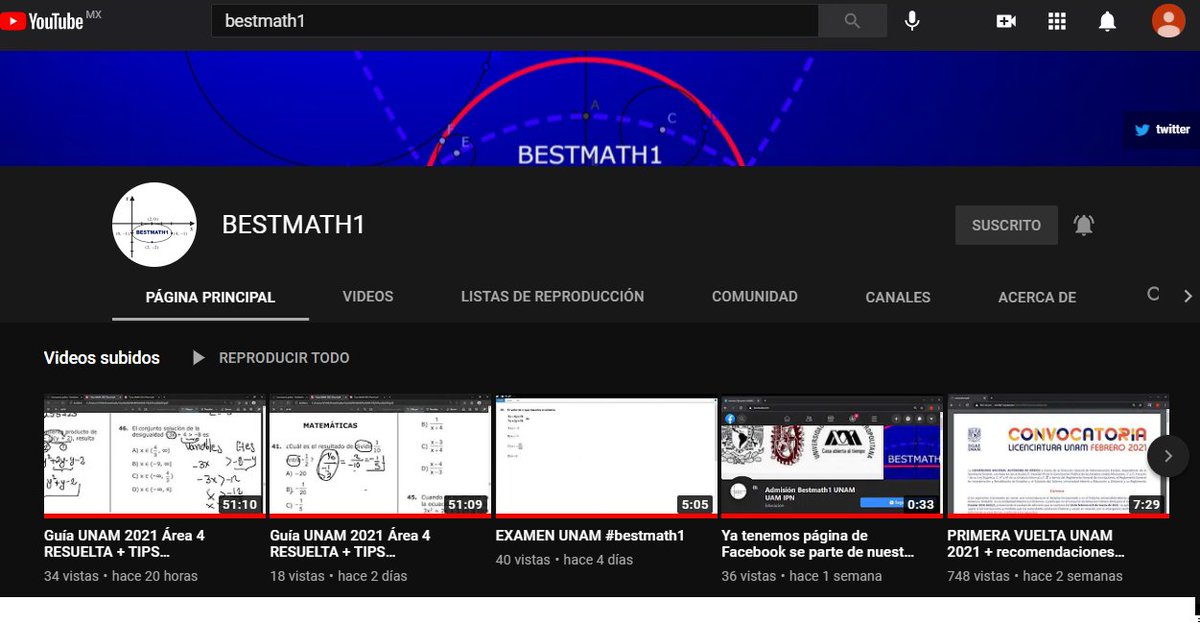
Task: Click the BESTMATH1 channel name text
Action: pyautogui.click(x=293, y=225)
